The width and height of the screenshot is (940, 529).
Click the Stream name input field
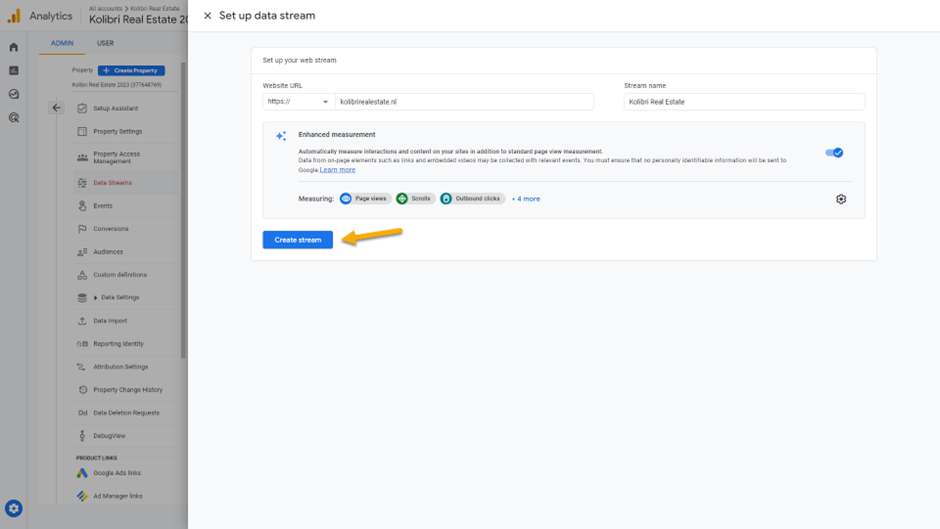point(744,102)
